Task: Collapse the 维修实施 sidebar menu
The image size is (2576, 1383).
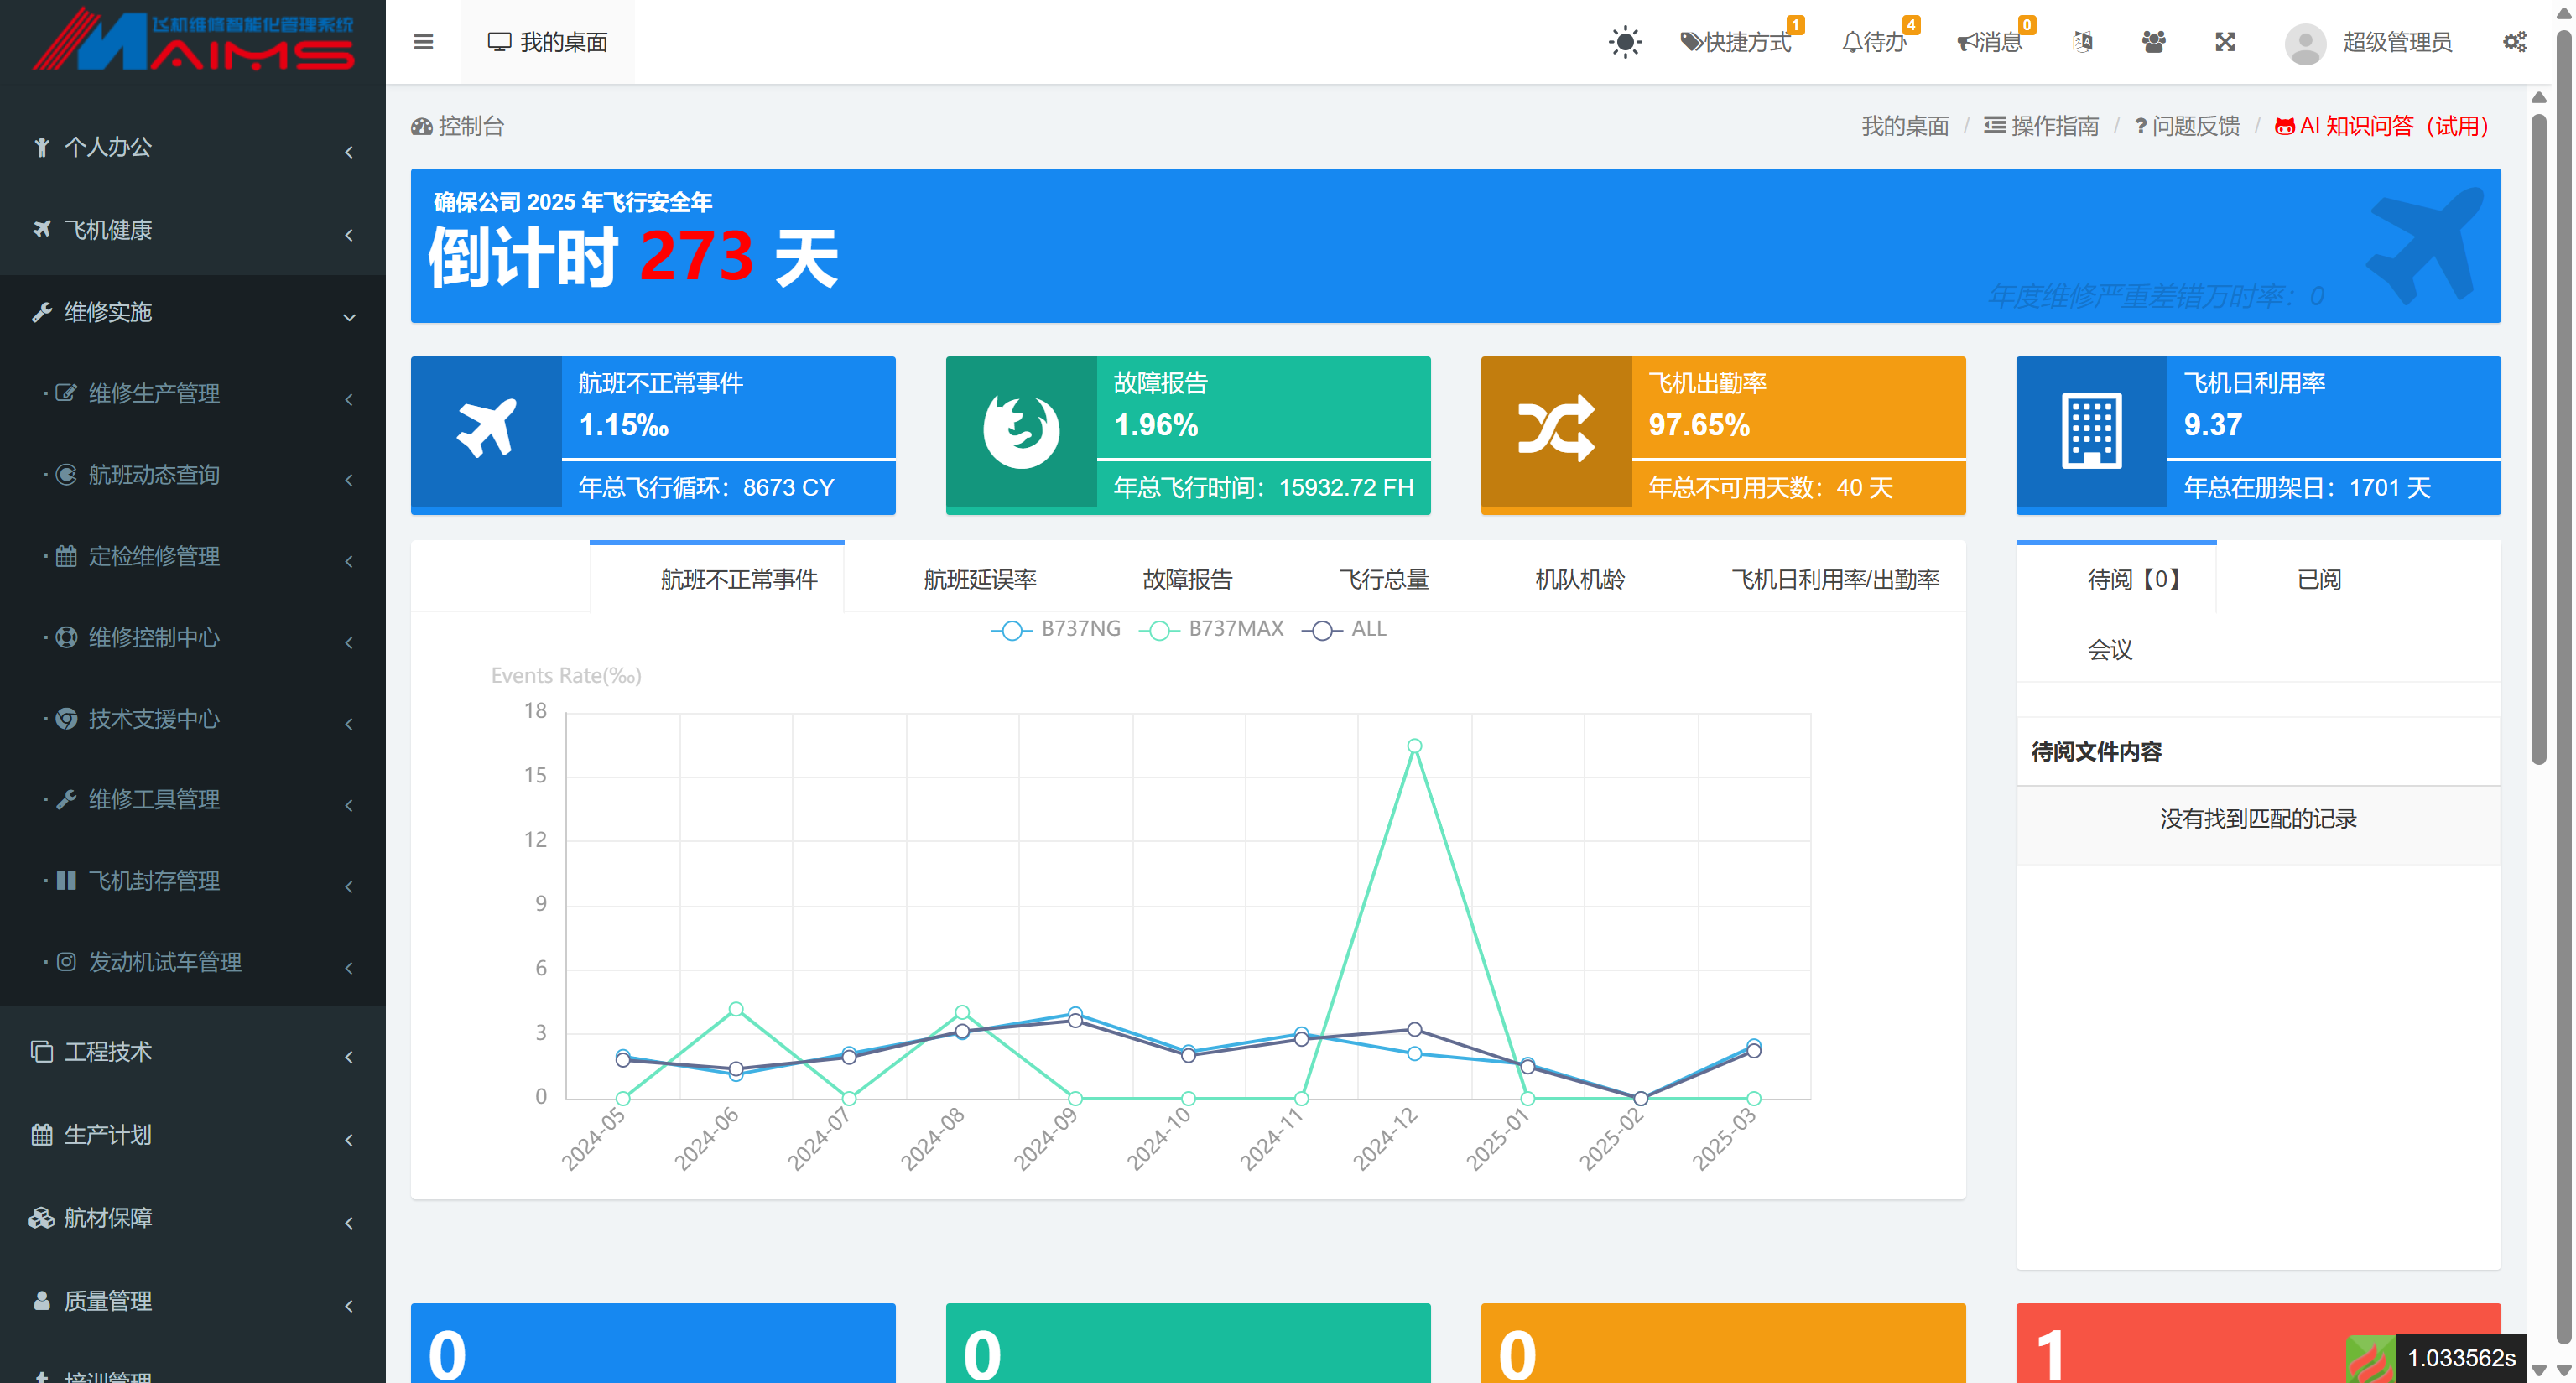Action: tap(190, 312)
